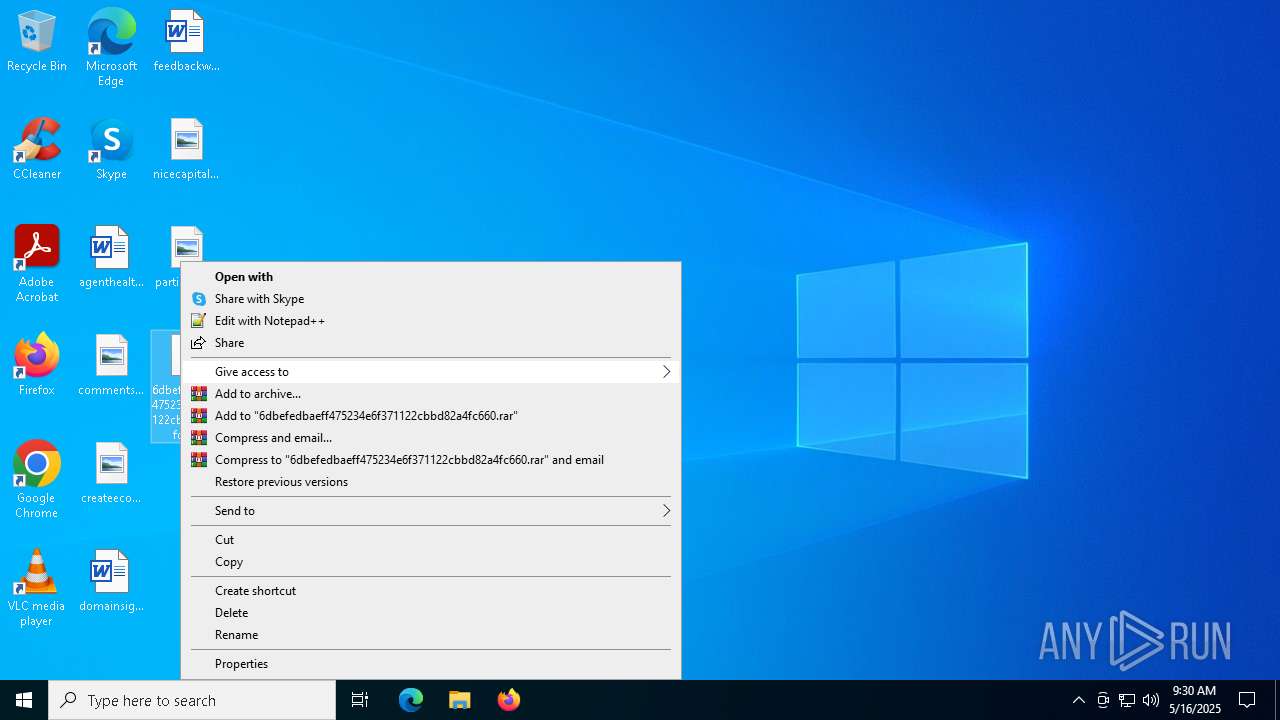Open the Recycle Bin desktop icon
Image resolution: width=1280 pixels, height=720 pixels.
pos(37,42)
